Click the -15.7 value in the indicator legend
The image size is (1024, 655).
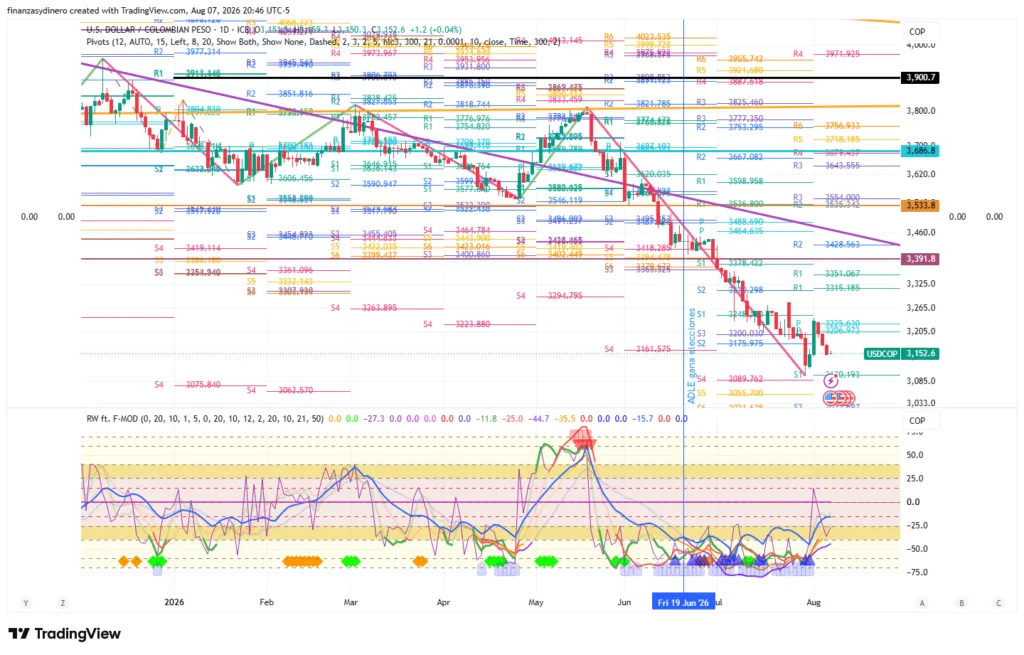(643, 419)
